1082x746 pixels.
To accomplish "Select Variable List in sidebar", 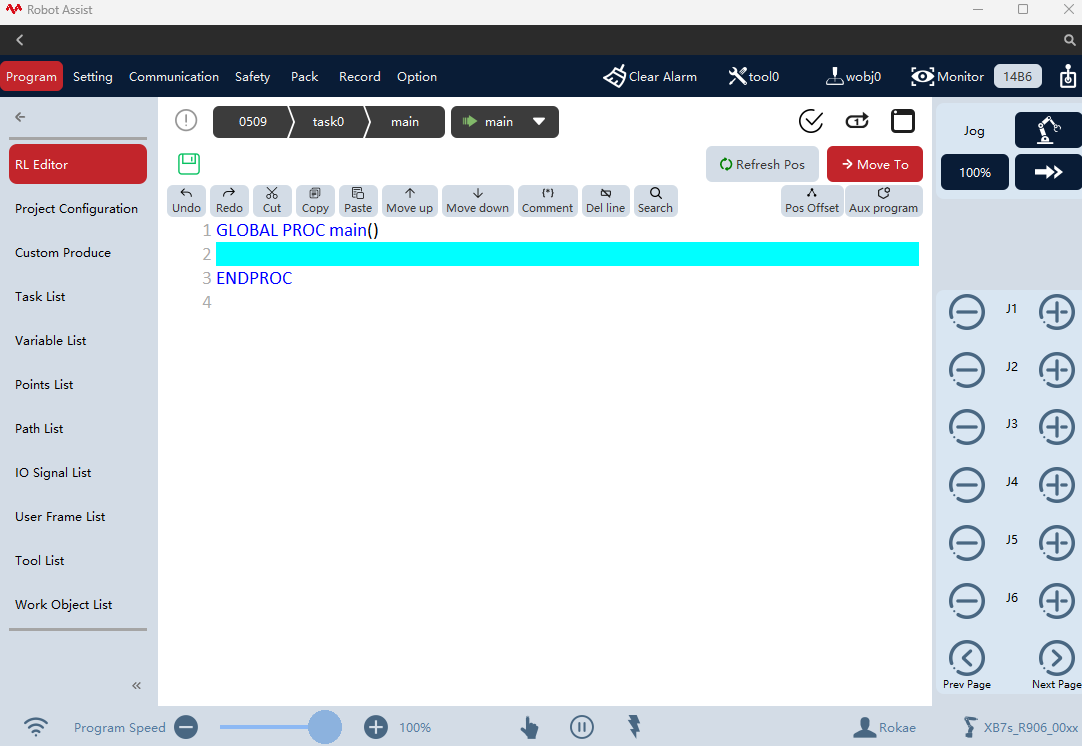I will 50,340.
